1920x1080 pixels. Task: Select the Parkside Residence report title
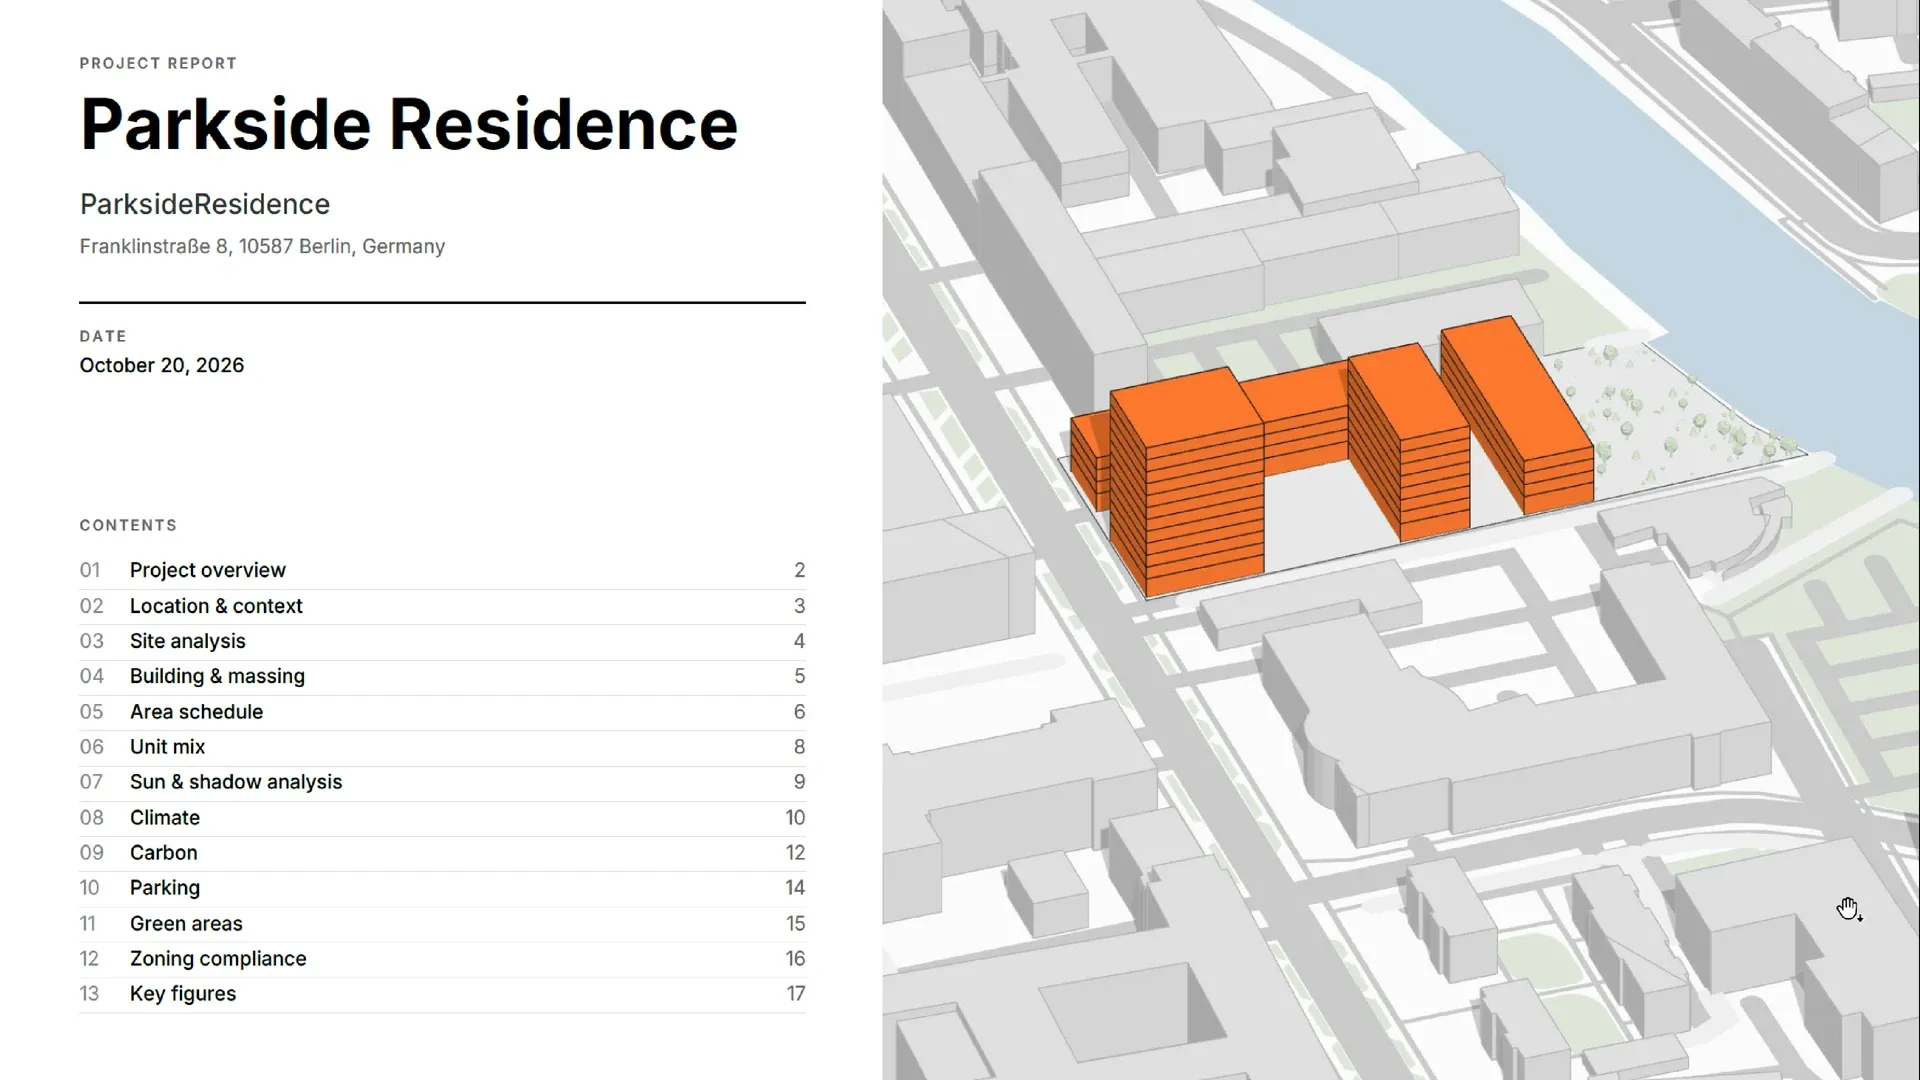click(x=409, y=125)
